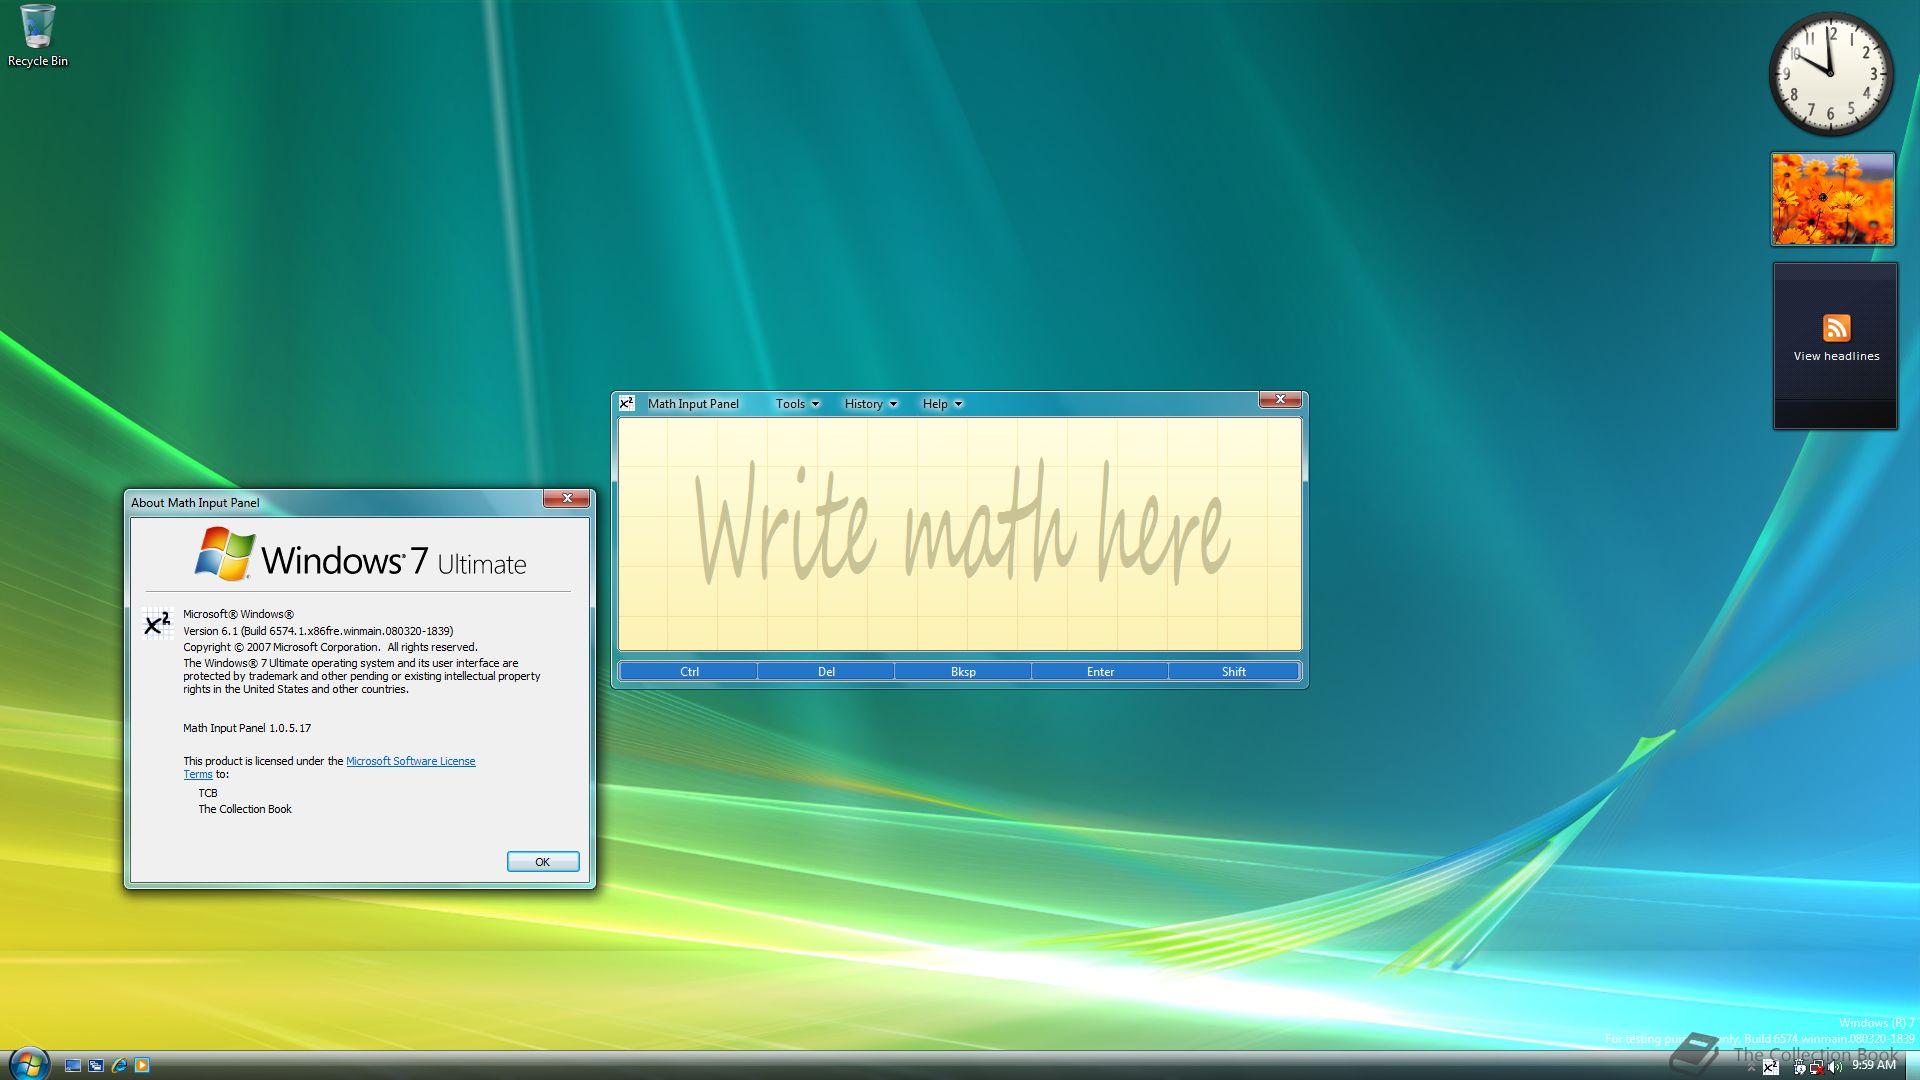Image resolution: width=1920 pixels, height=1080 pixels.
Task: Click the x² icon in About dialog
Action: tap(157, 624)
